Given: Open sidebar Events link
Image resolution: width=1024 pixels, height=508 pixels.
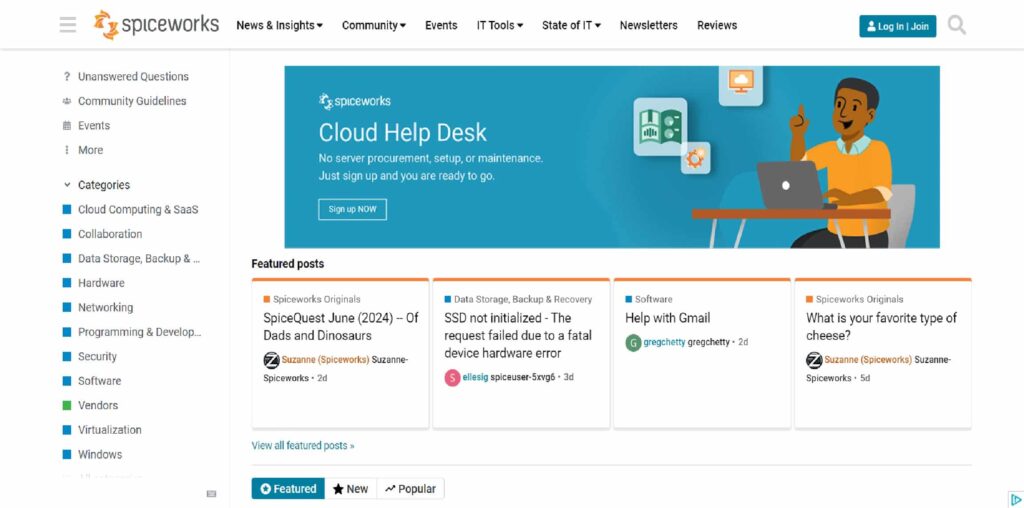Looking at the screenshot, I should [94, 125].
